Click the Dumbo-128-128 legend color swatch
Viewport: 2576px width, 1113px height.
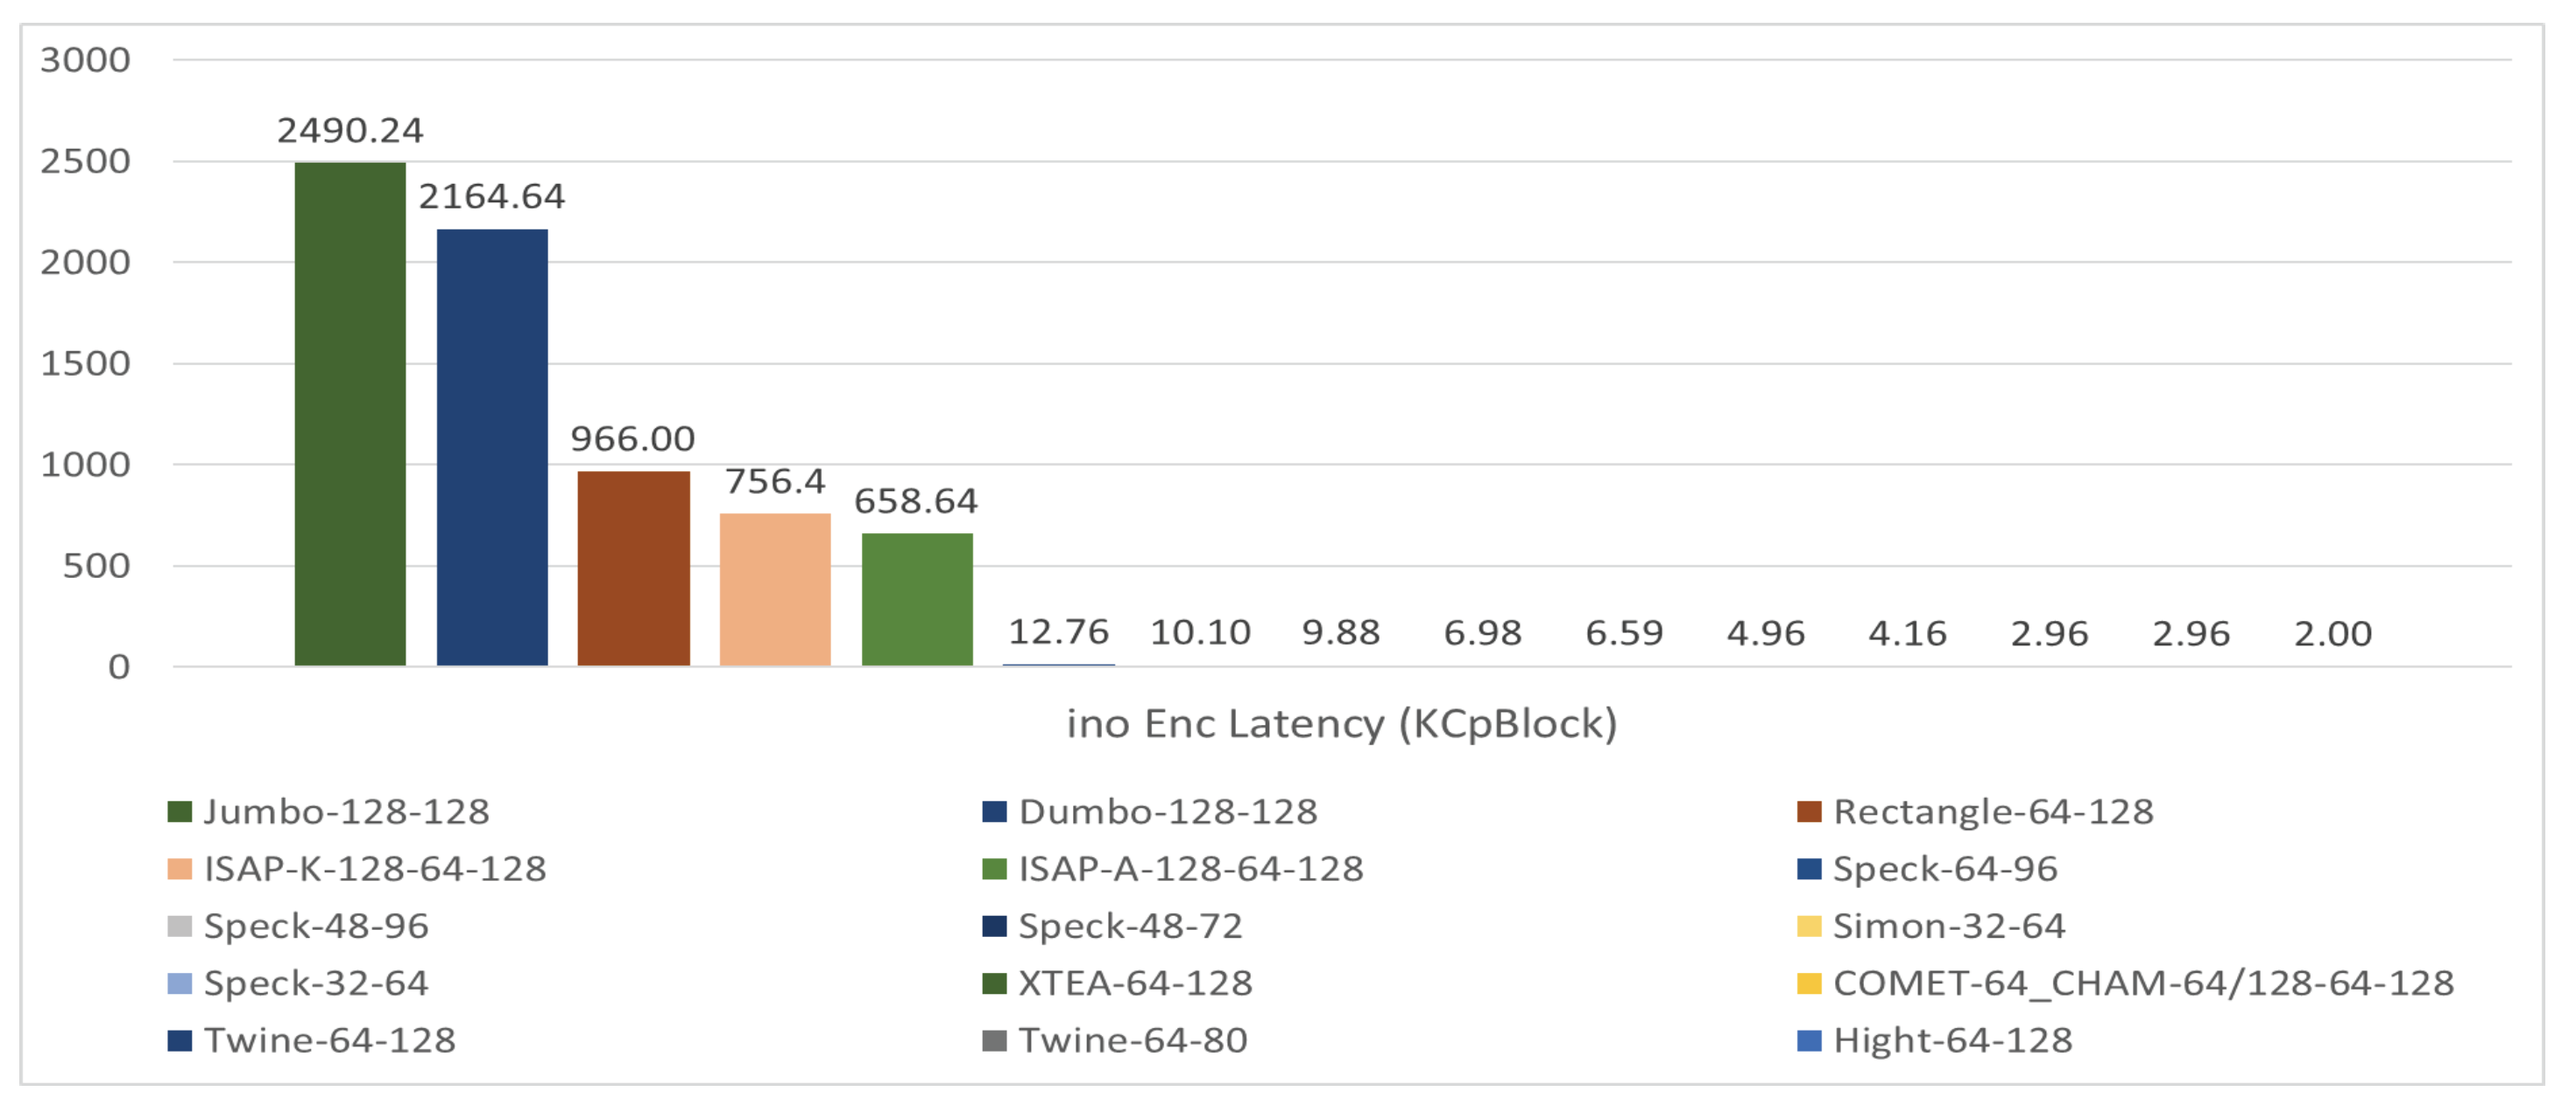click(x=994, y=811)
